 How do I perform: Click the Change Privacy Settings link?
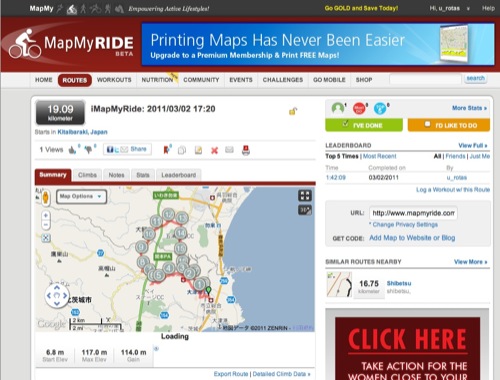tap(405, 225)
